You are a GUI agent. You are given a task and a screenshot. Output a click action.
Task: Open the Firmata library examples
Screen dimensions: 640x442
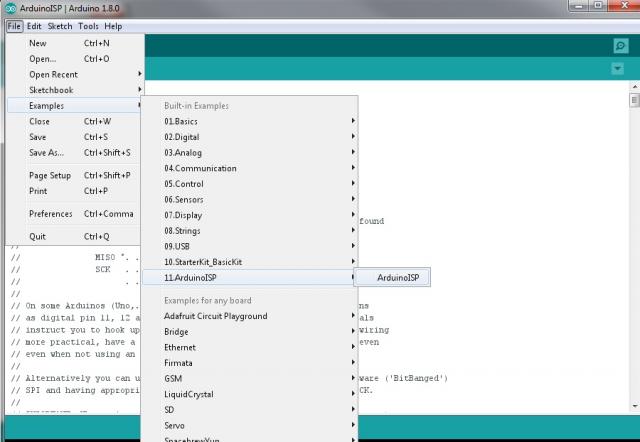[249, 363]
